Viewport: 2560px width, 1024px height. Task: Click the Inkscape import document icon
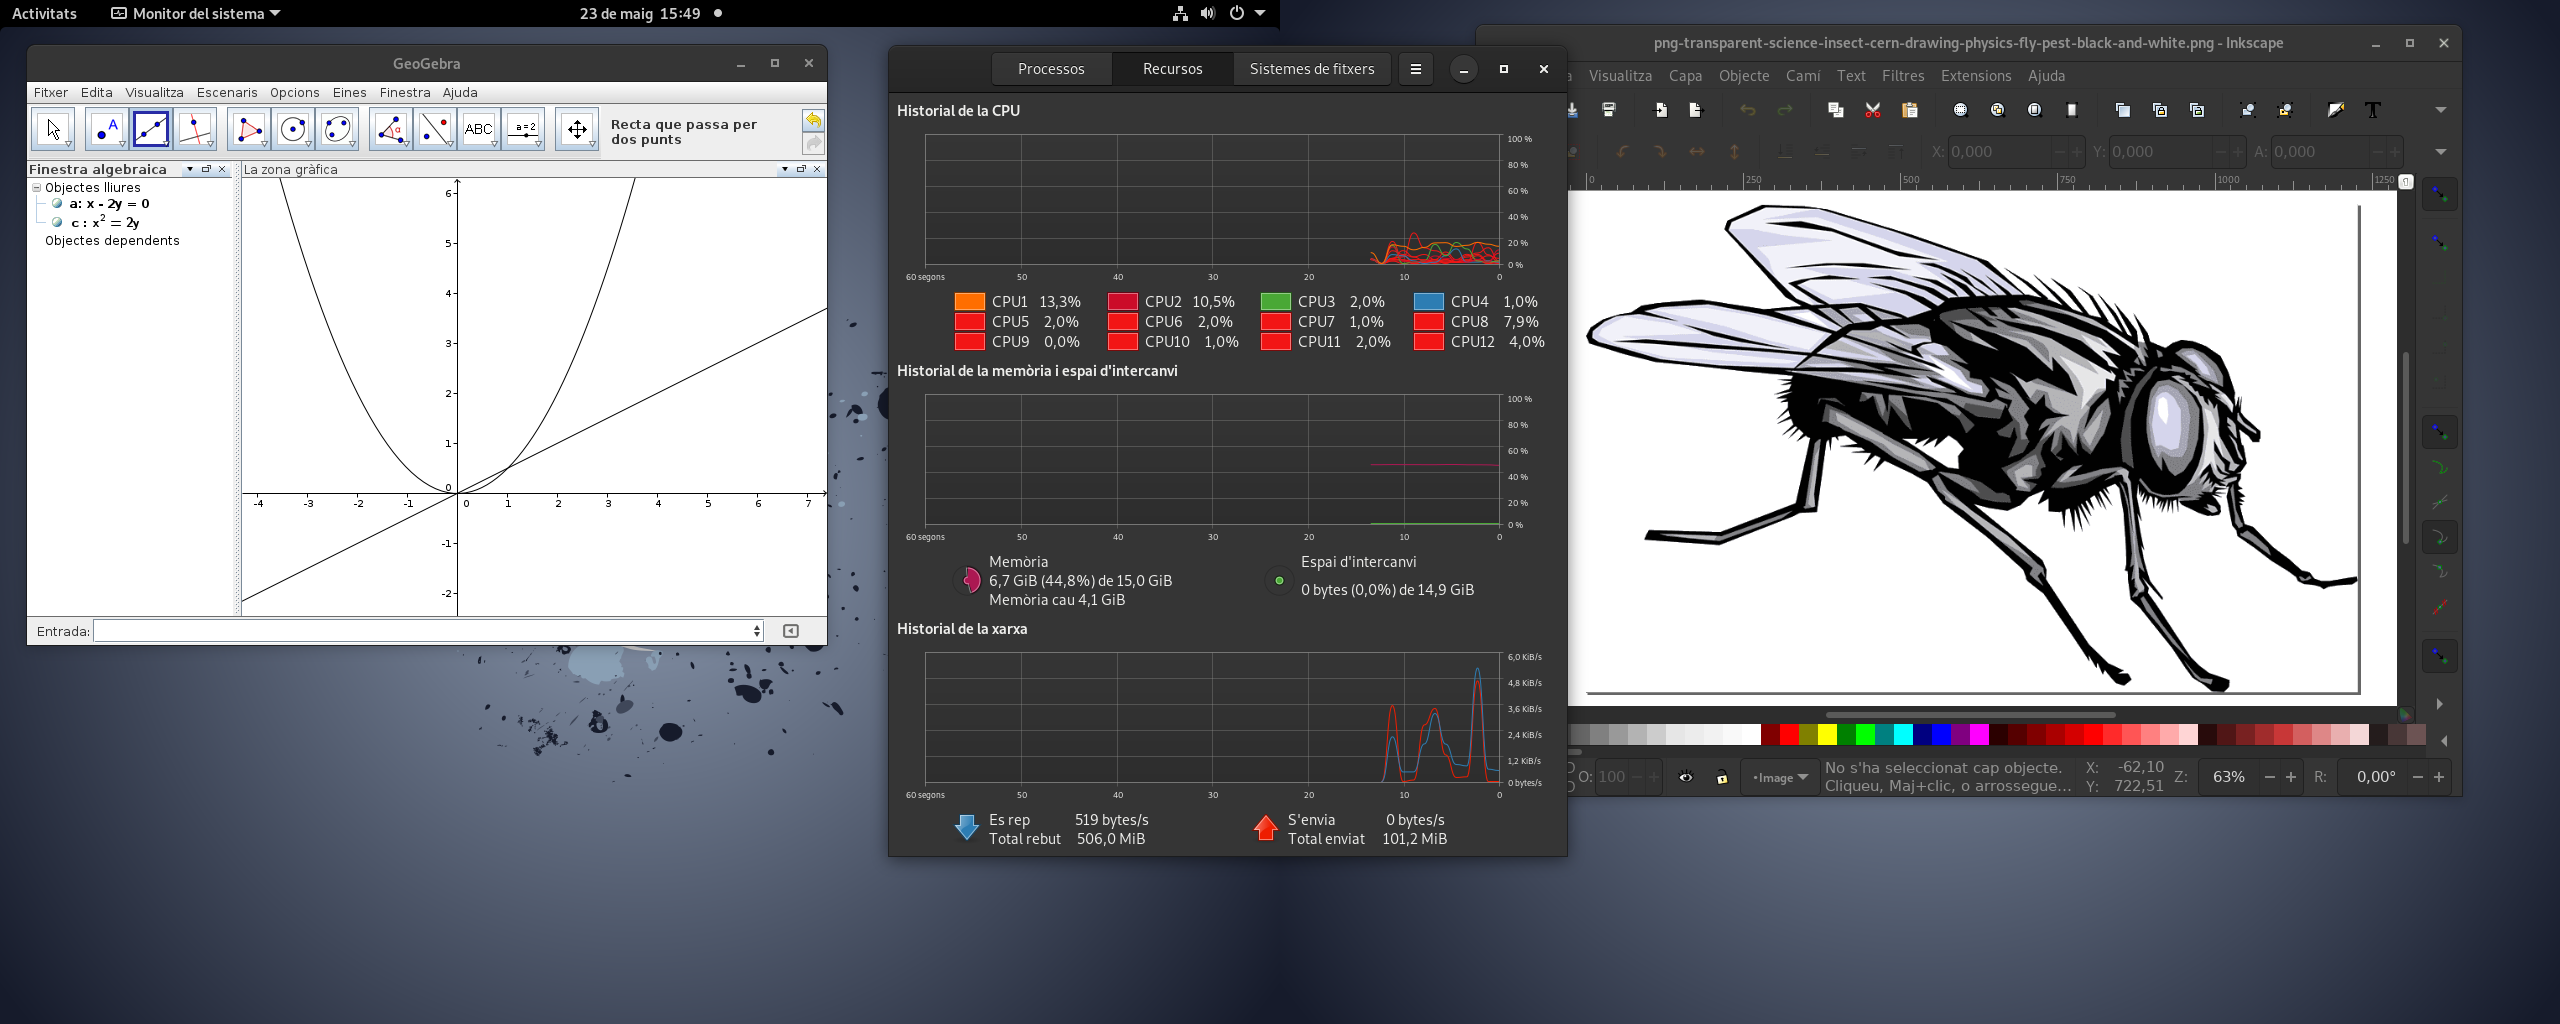pos(1661,110)
